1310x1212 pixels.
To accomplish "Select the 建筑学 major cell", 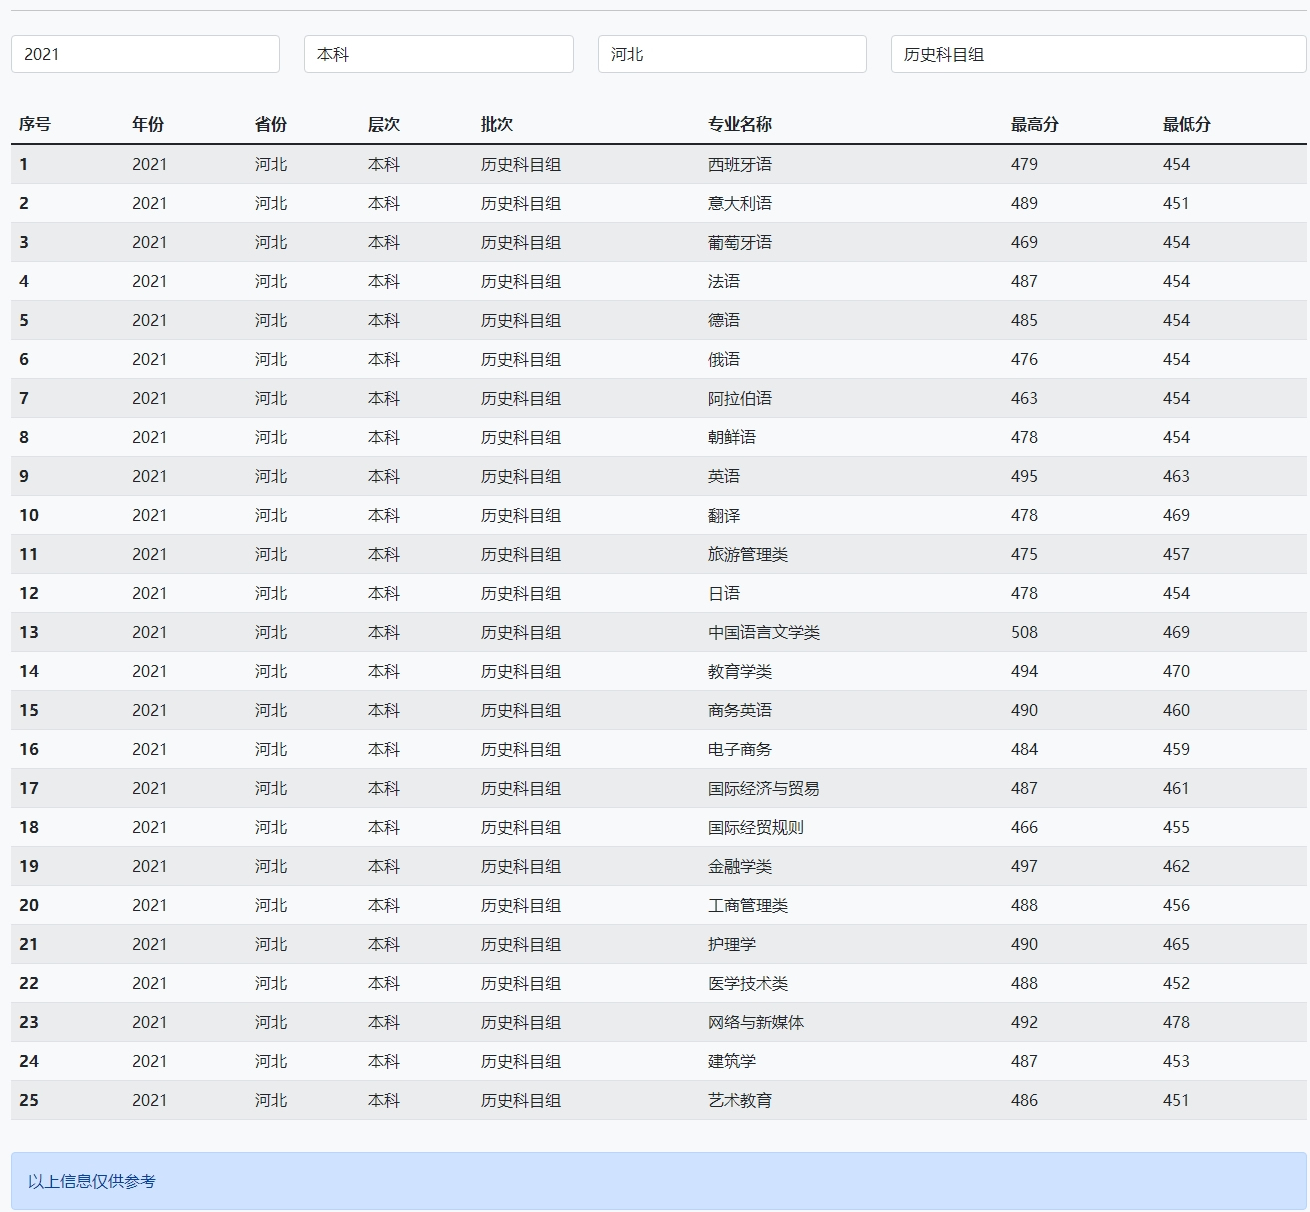I will pyautogui.click(x=732, y=1061).
